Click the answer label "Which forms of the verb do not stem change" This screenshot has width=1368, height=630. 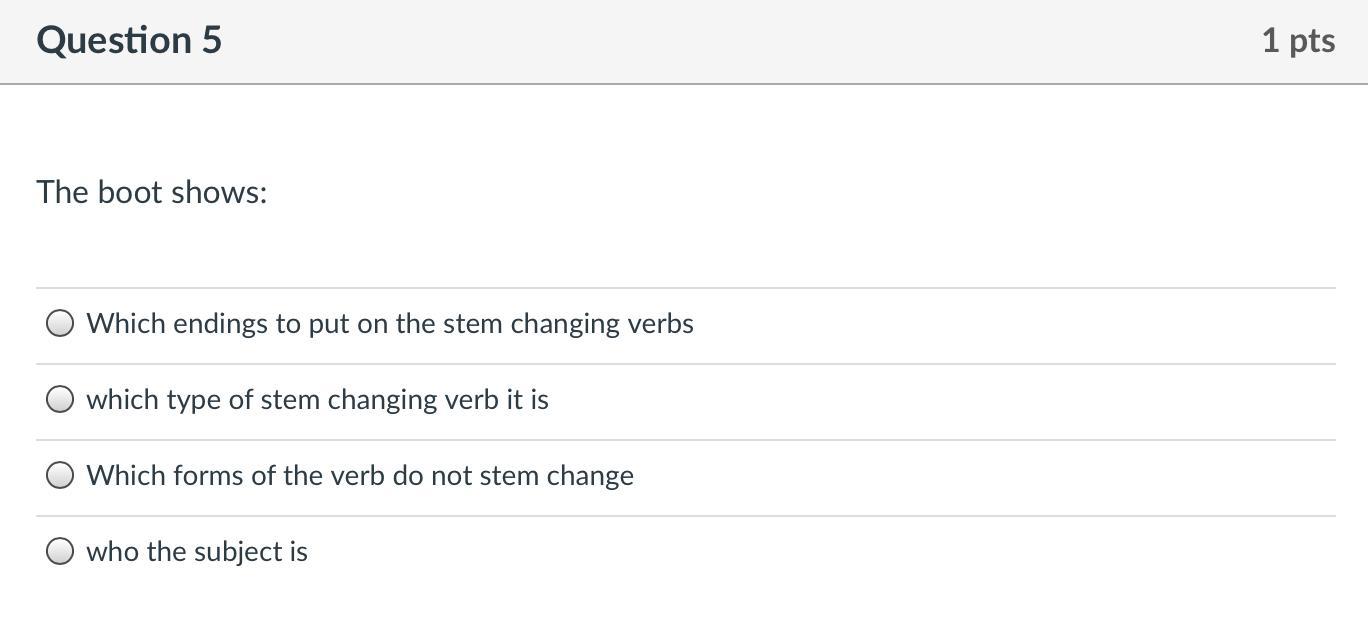pos(359,476)
